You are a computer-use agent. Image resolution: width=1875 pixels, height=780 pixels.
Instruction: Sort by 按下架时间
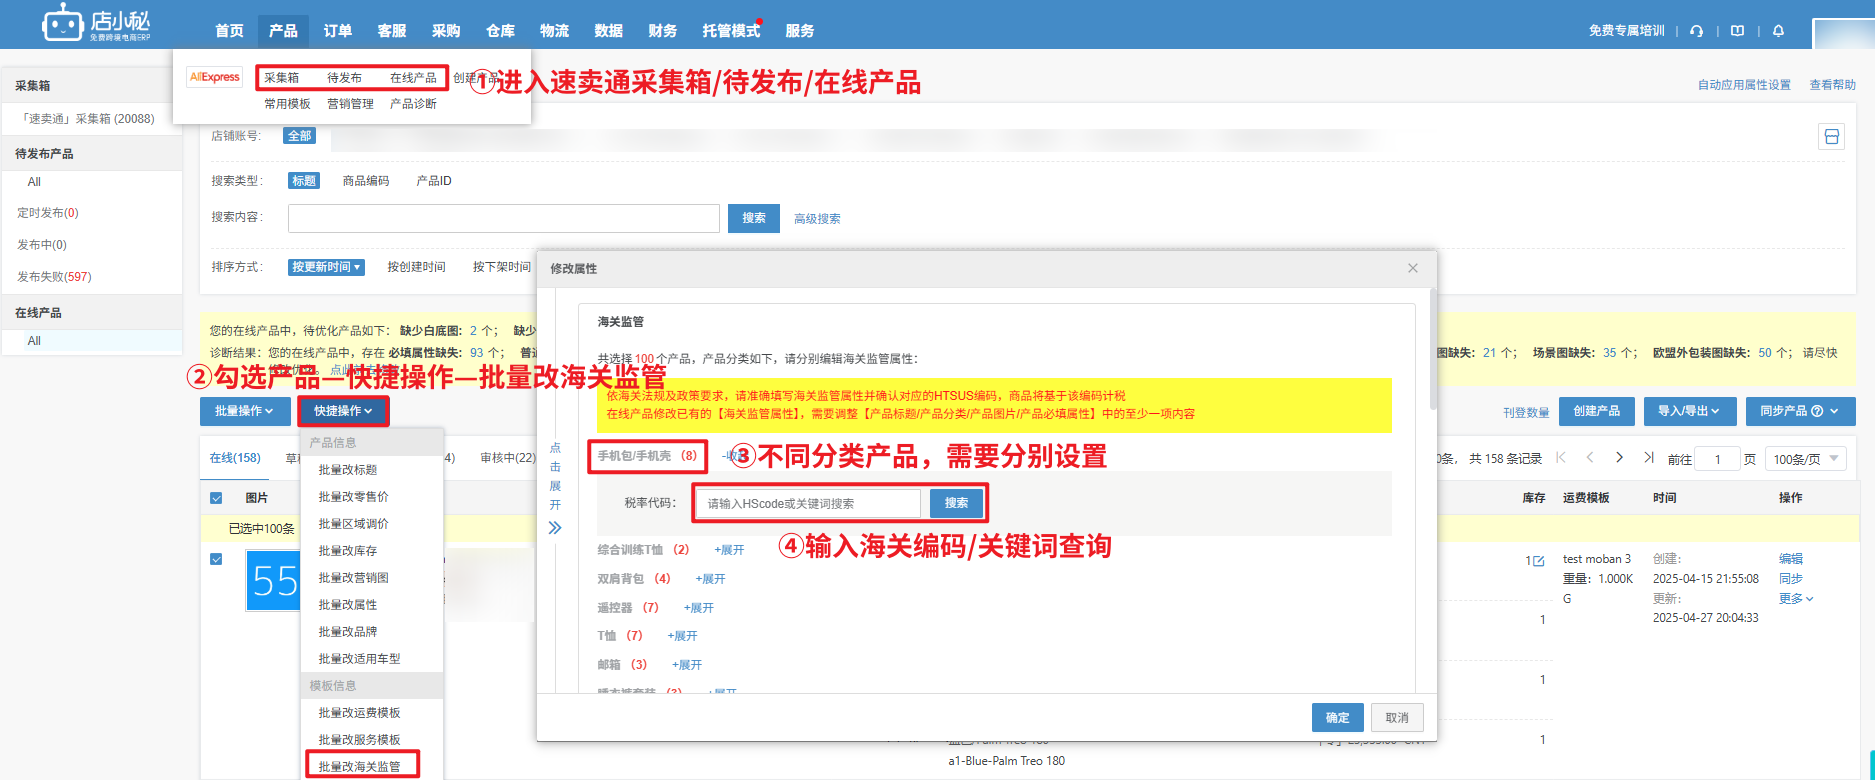click(502, 267)
